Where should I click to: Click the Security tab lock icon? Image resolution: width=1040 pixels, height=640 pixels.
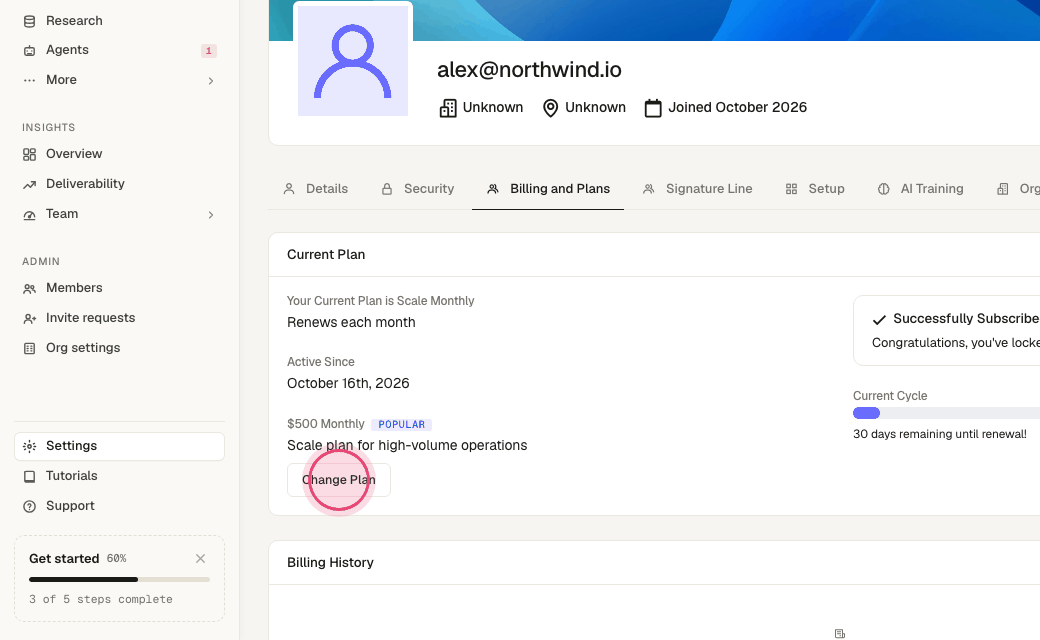coord(387,190)
